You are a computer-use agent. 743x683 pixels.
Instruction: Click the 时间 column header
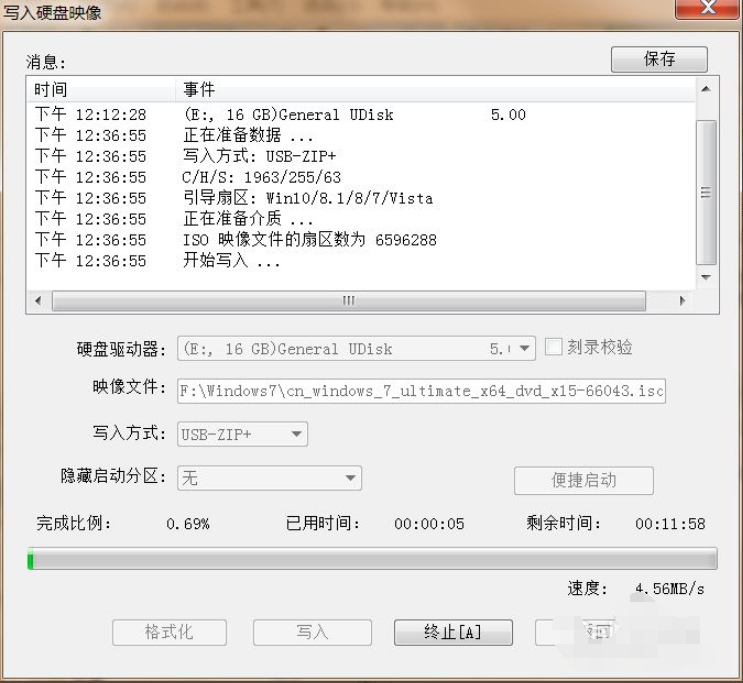(100, 90)
